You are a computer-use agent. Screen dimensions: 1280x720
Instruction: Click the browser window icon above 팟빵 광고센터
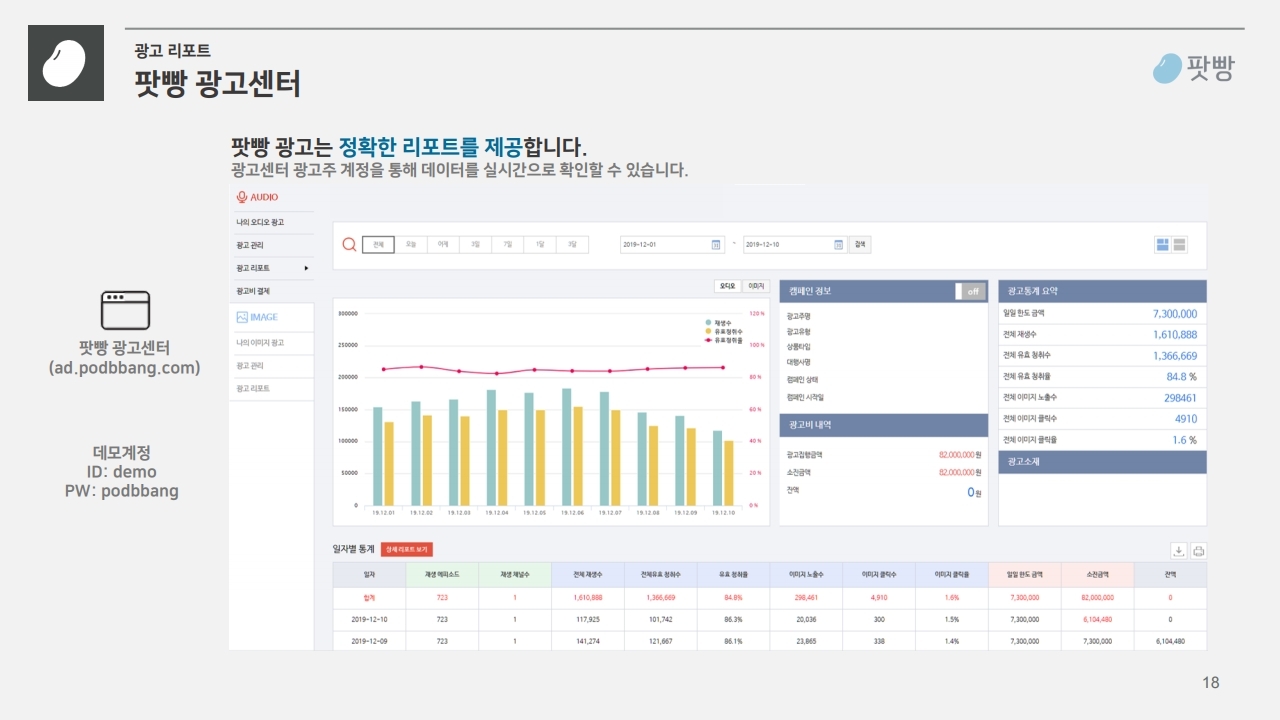[x=125, y=310]
